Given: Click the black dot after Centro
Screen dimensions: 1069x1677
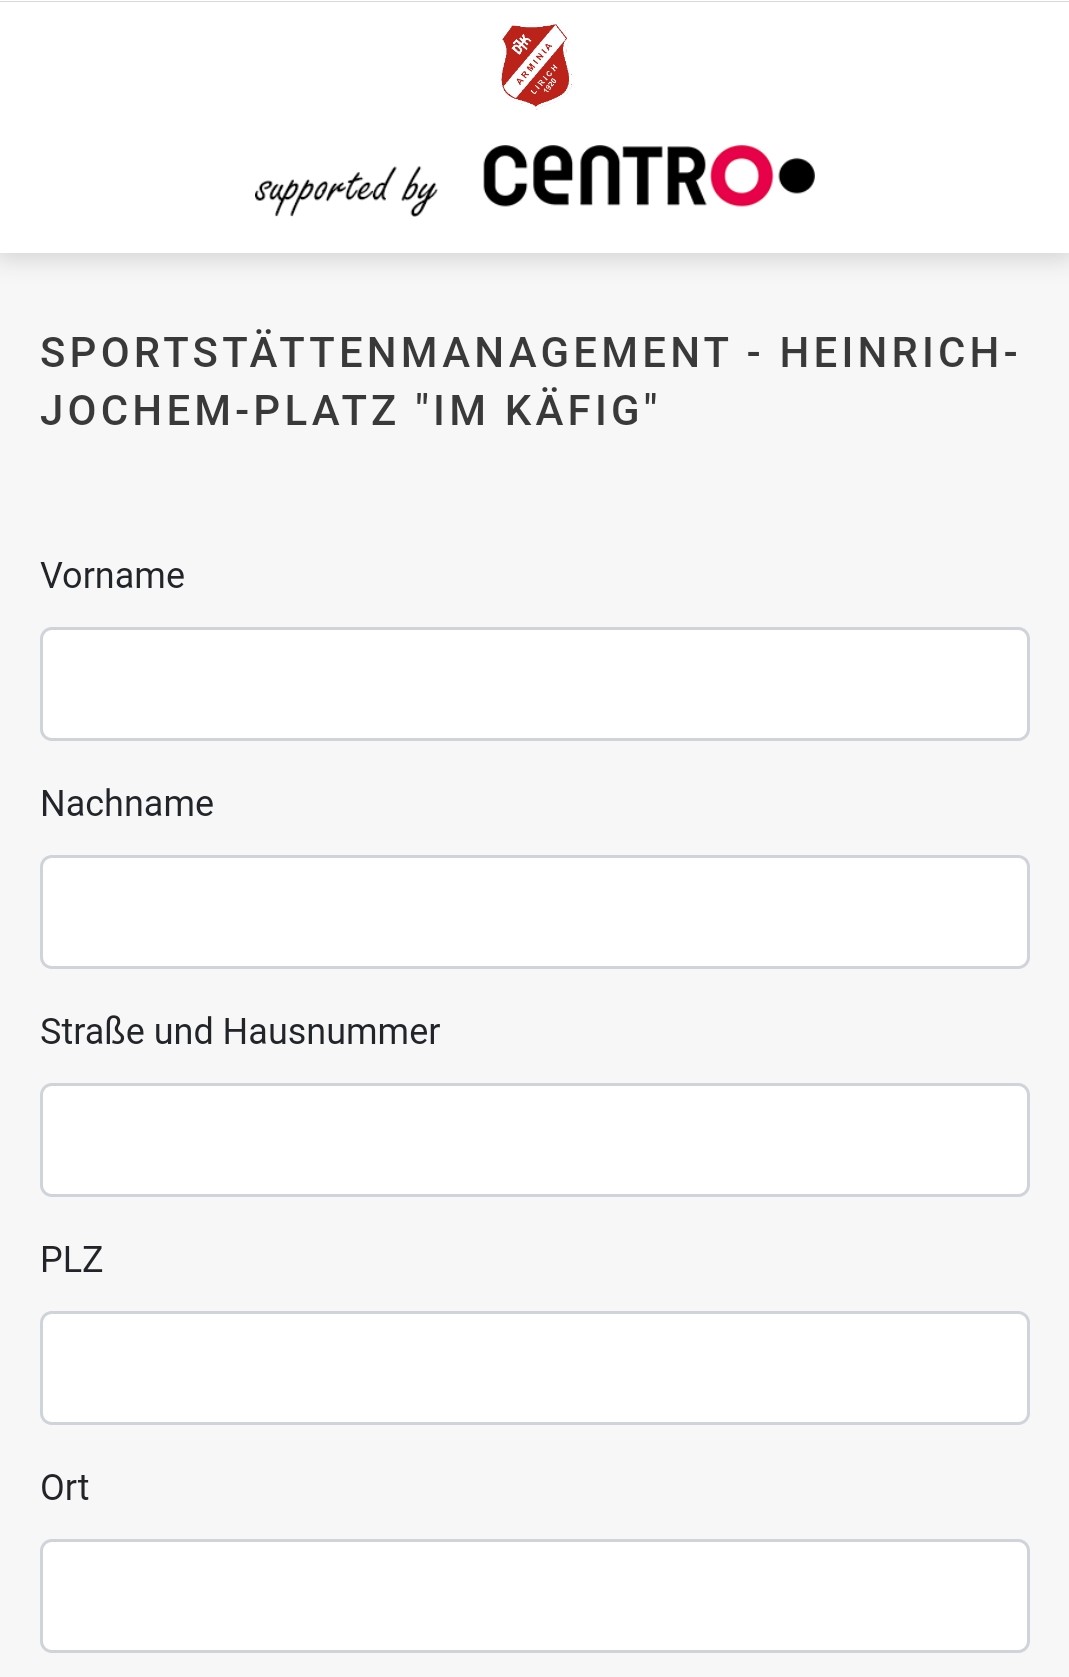Looking at the screenshot, I should (x=797, y=176).
